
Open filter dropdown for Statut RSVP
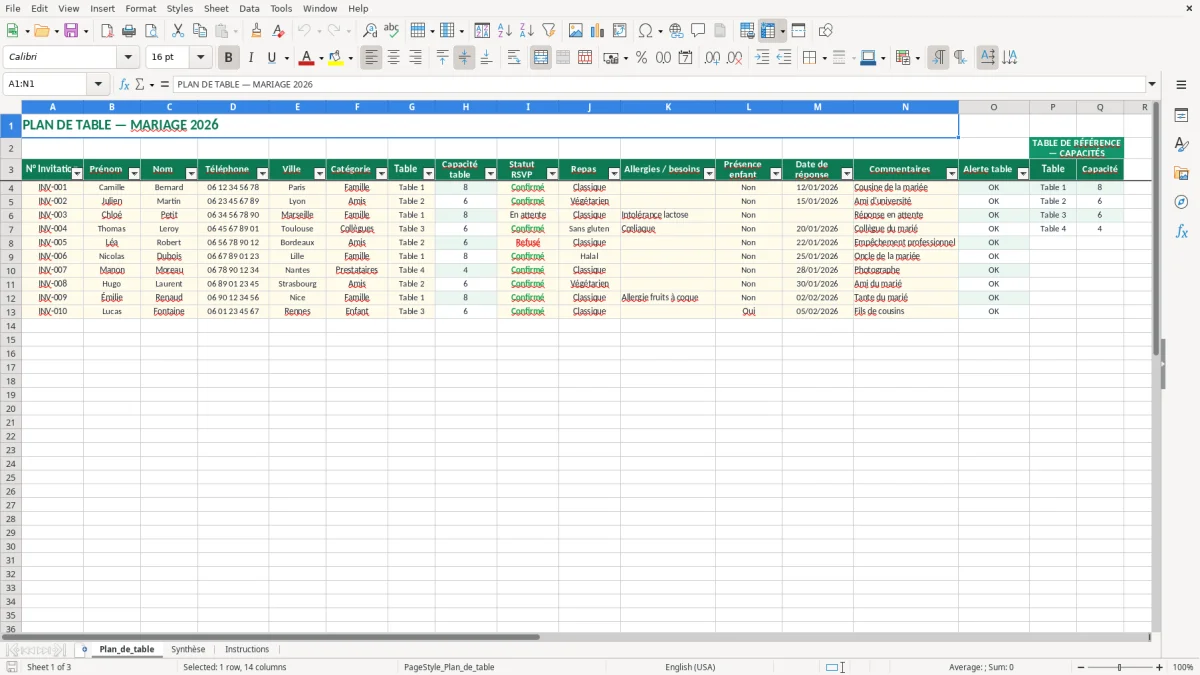click(x=552, y=174)
